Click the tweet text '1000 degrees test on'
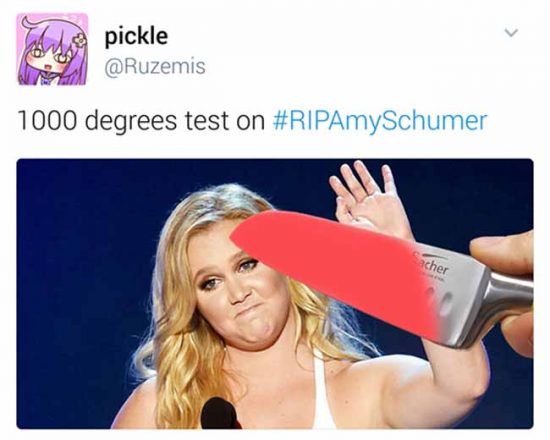Screen dimensions: 550x440 142,121
